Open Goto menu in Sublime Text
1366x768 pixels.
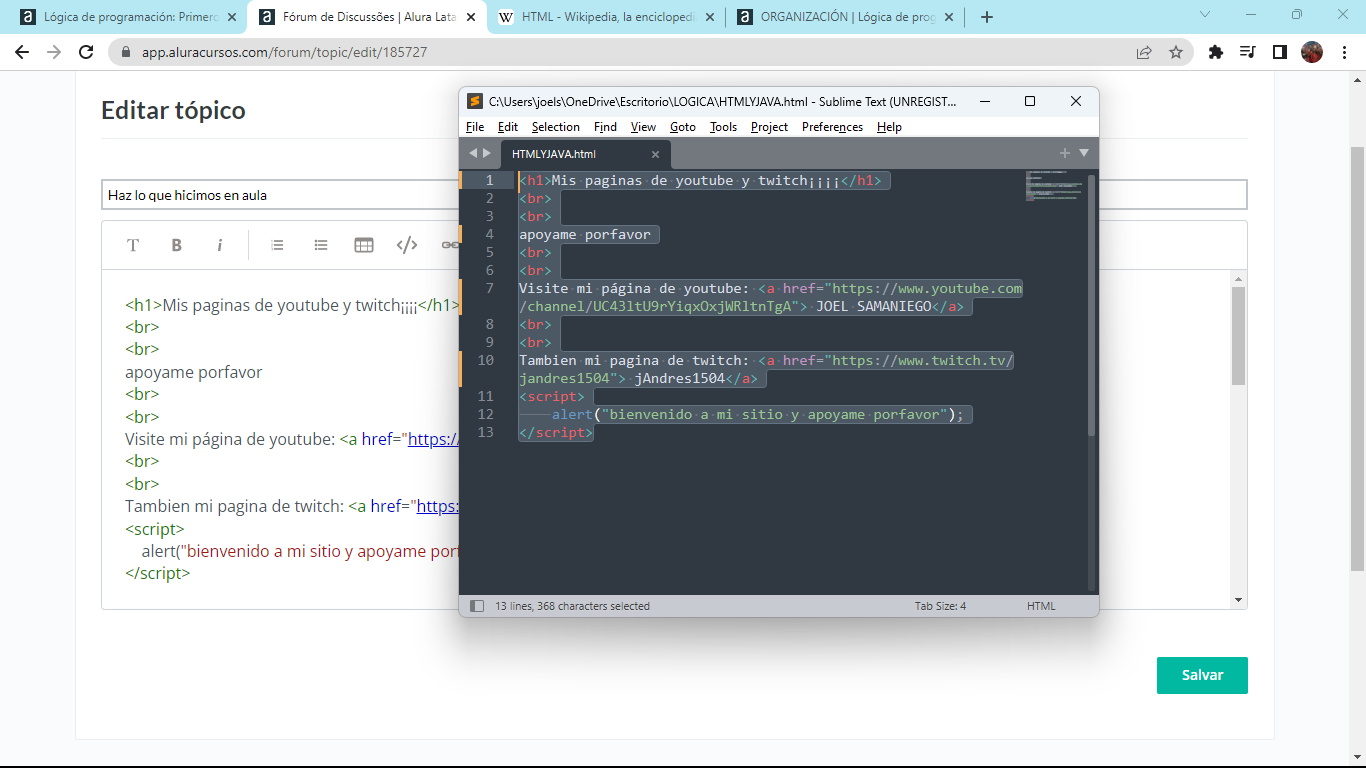pos(683,127)
